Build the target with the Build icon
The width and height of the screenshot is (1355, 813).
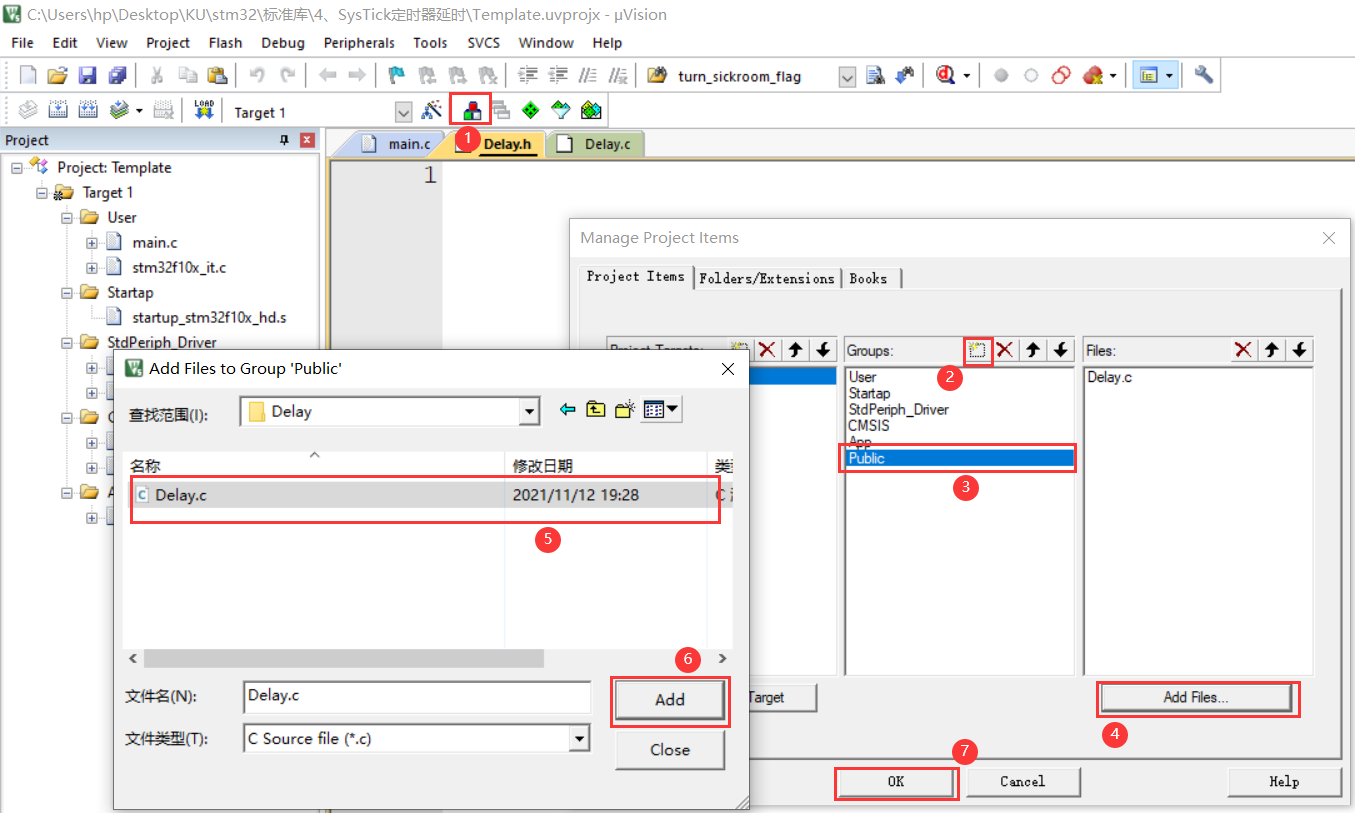(58, 111)
